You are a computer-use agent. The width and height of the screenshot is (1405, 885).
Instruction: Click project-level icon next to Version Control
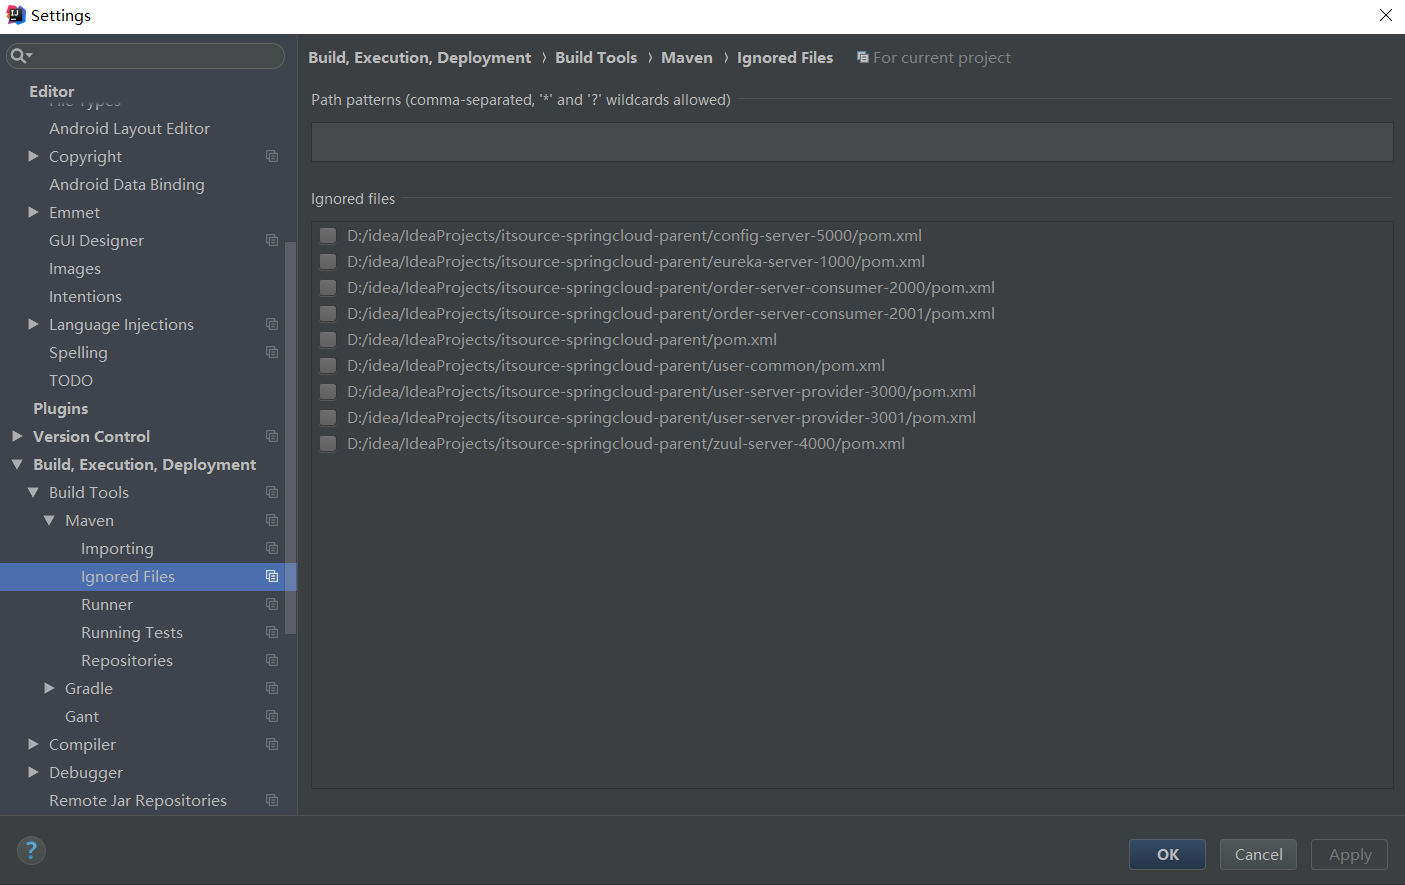point(272,436)
